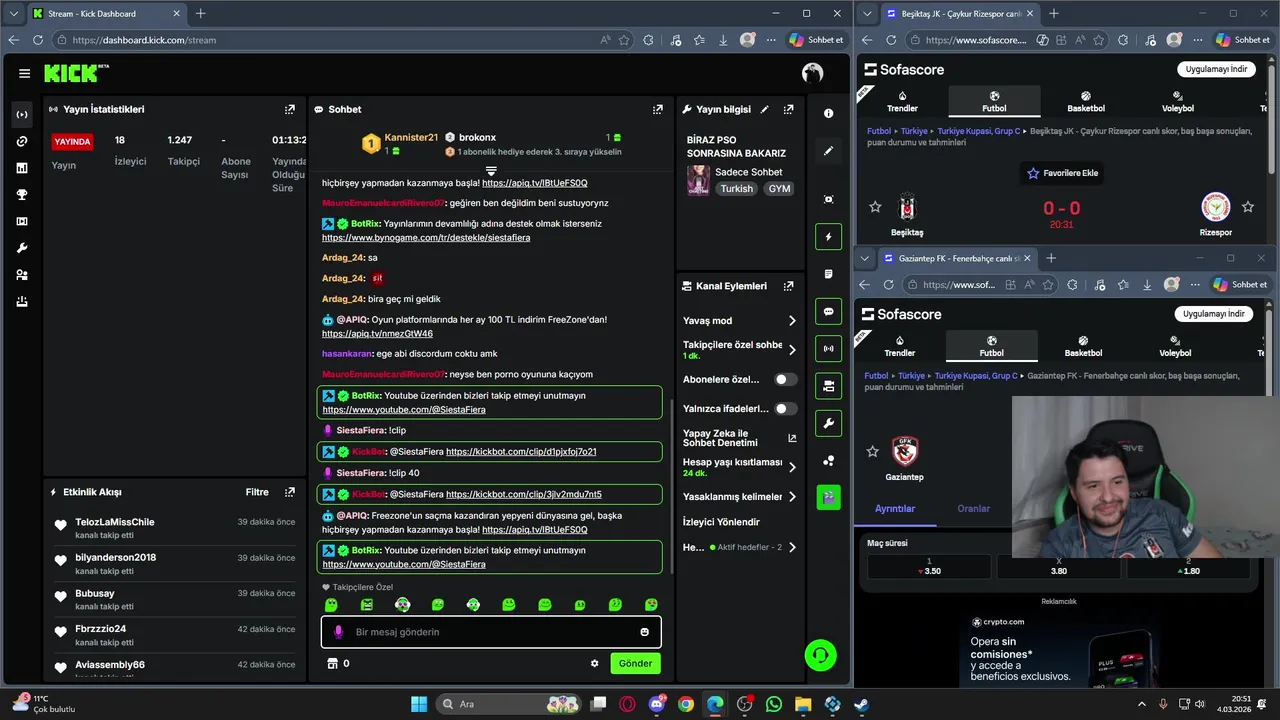Open user profile avatar in Kick header
1280x720 pixels.
coord(812,73)
